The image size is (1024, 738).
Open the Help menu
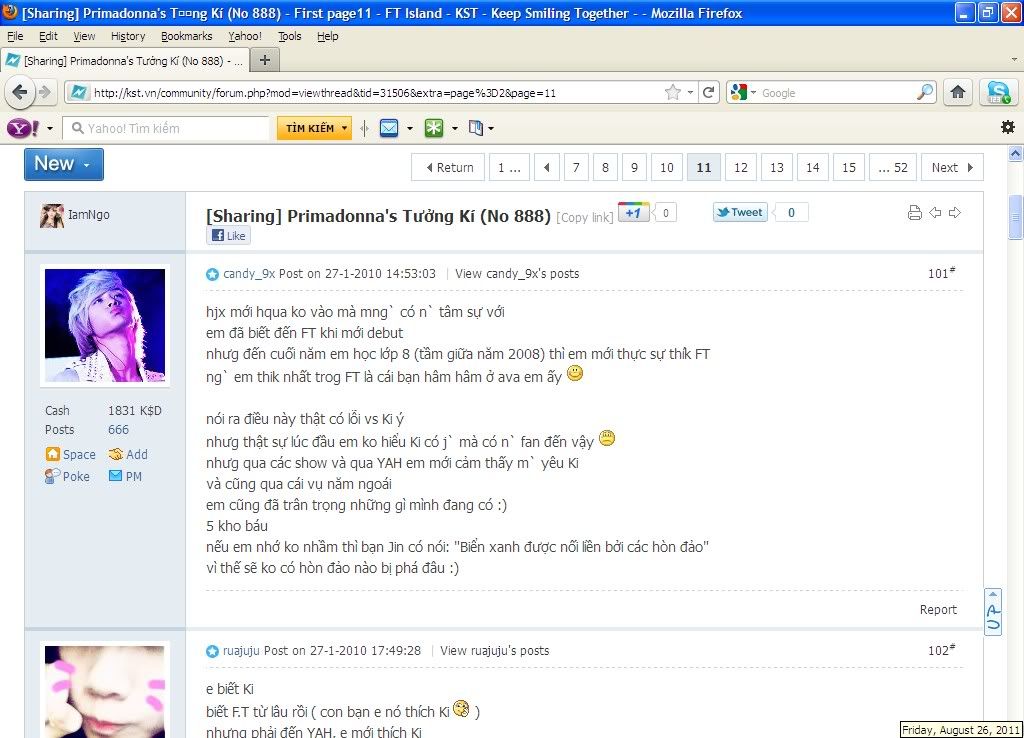pos(328,36)
